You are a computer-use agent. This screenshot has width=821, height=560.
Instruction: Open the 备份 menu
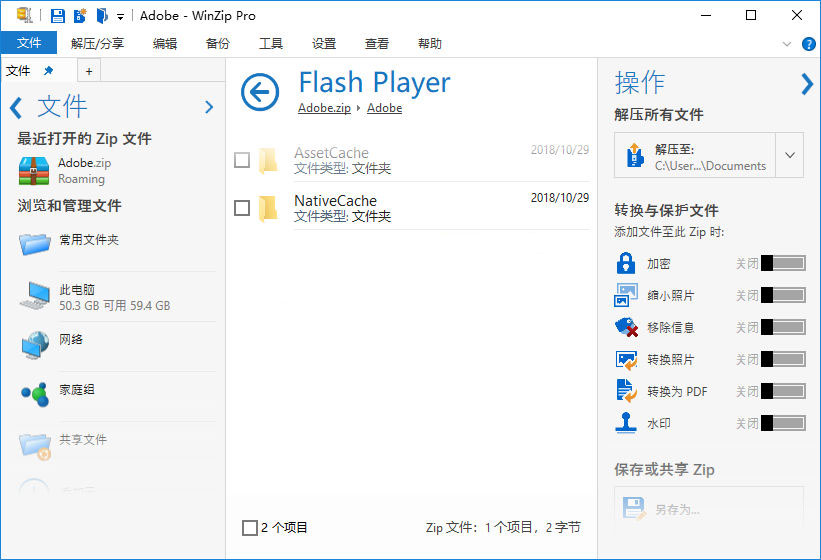click(x=218, y=43)
